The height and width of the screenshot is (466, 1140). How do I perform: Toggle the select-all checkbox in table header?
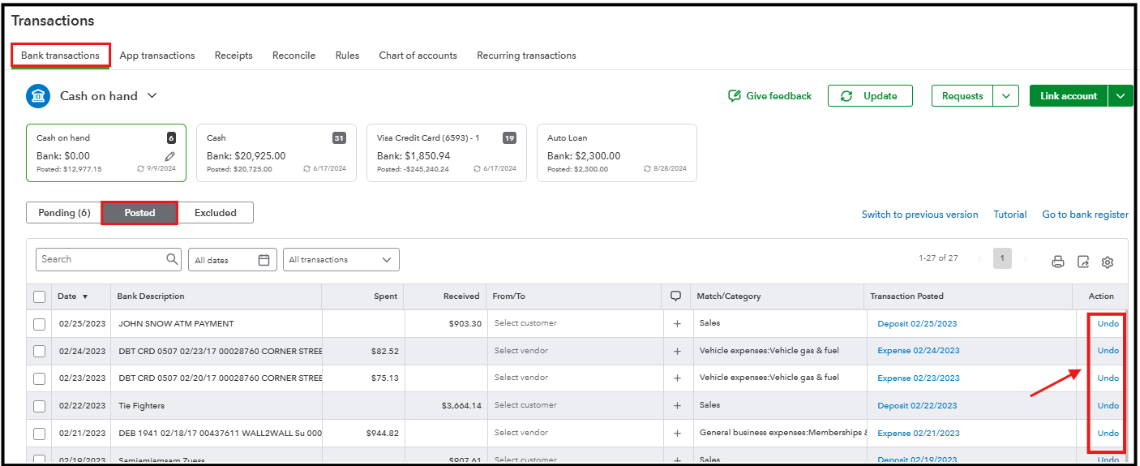pyautogui.click(x=39, y=297)
